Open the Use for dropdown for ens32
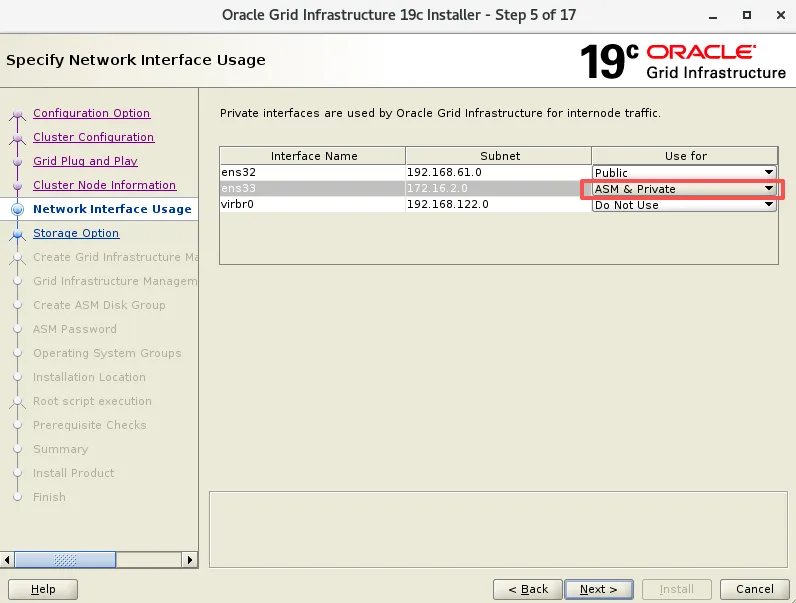This screenshot has width=796, height=603. (684, 173)
